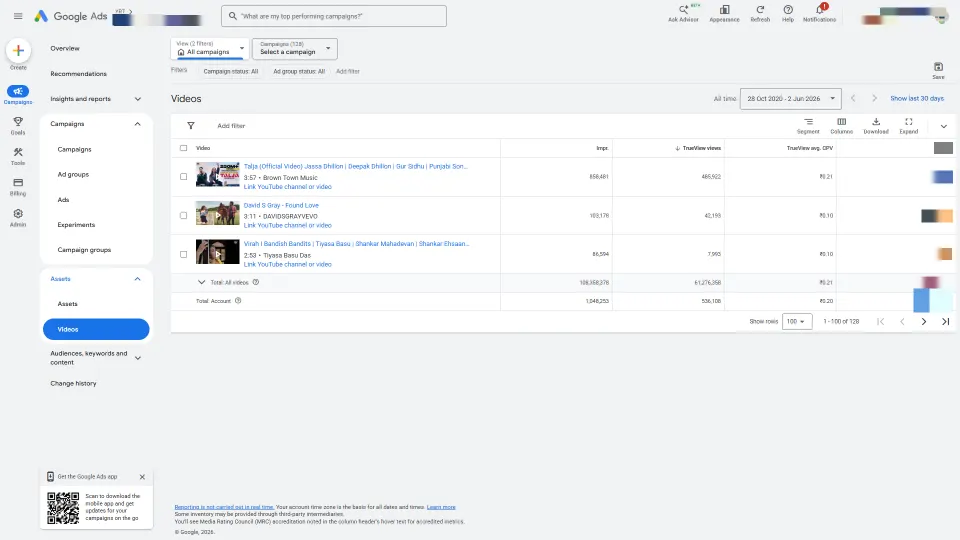The image size is (960, 540).
Task: Click the Download icon
Action: pos(876,122)
